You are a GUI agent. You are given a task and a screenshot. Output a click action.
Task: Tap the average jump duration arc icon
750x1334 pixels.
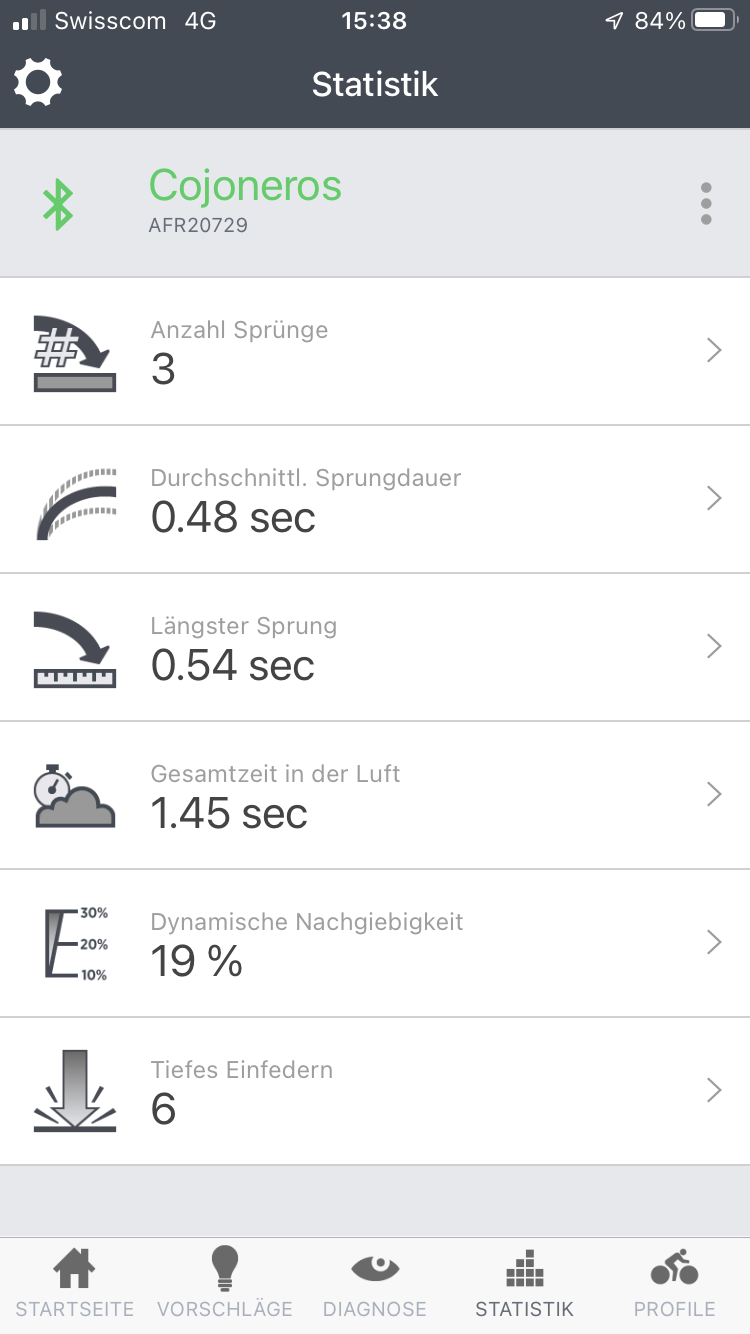[x=76, y=500]
